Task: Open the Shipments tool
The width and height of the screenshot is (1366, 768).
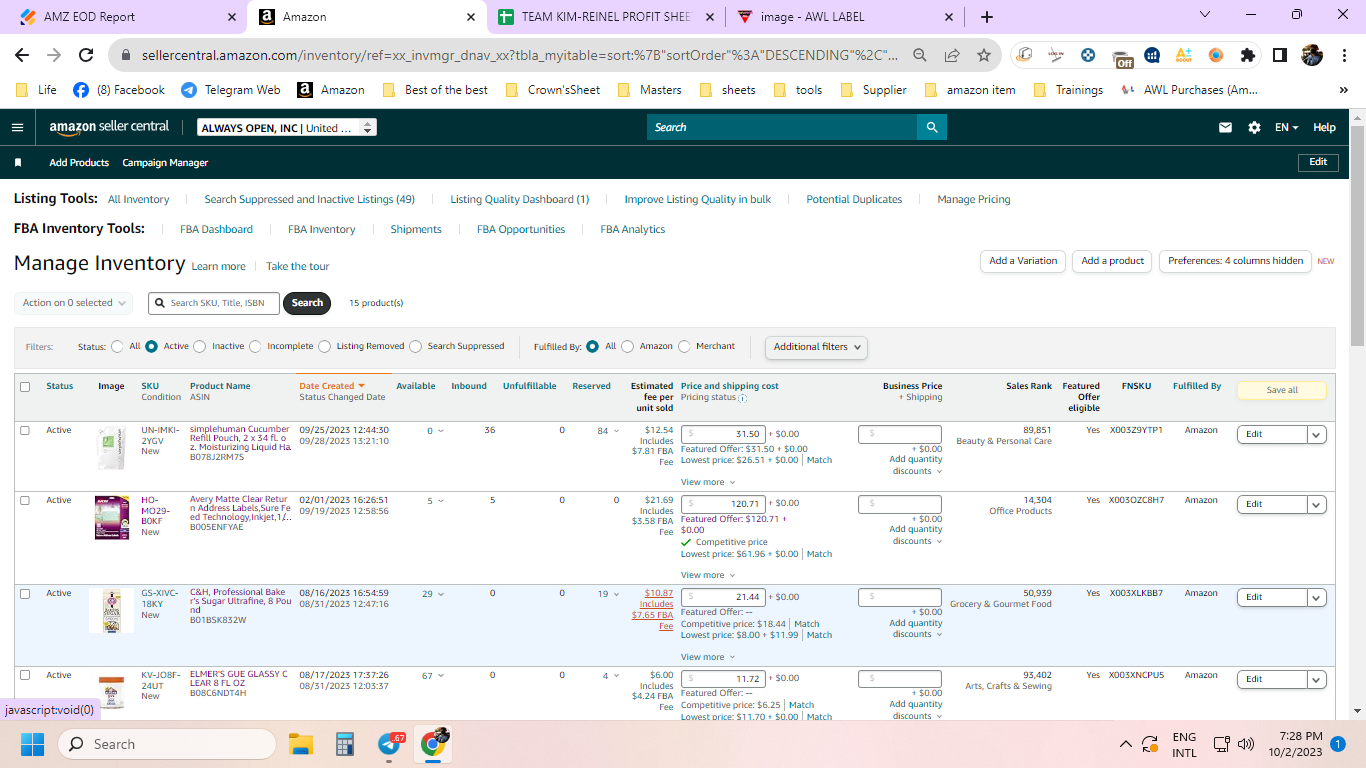Action: (x=416, y=230)
